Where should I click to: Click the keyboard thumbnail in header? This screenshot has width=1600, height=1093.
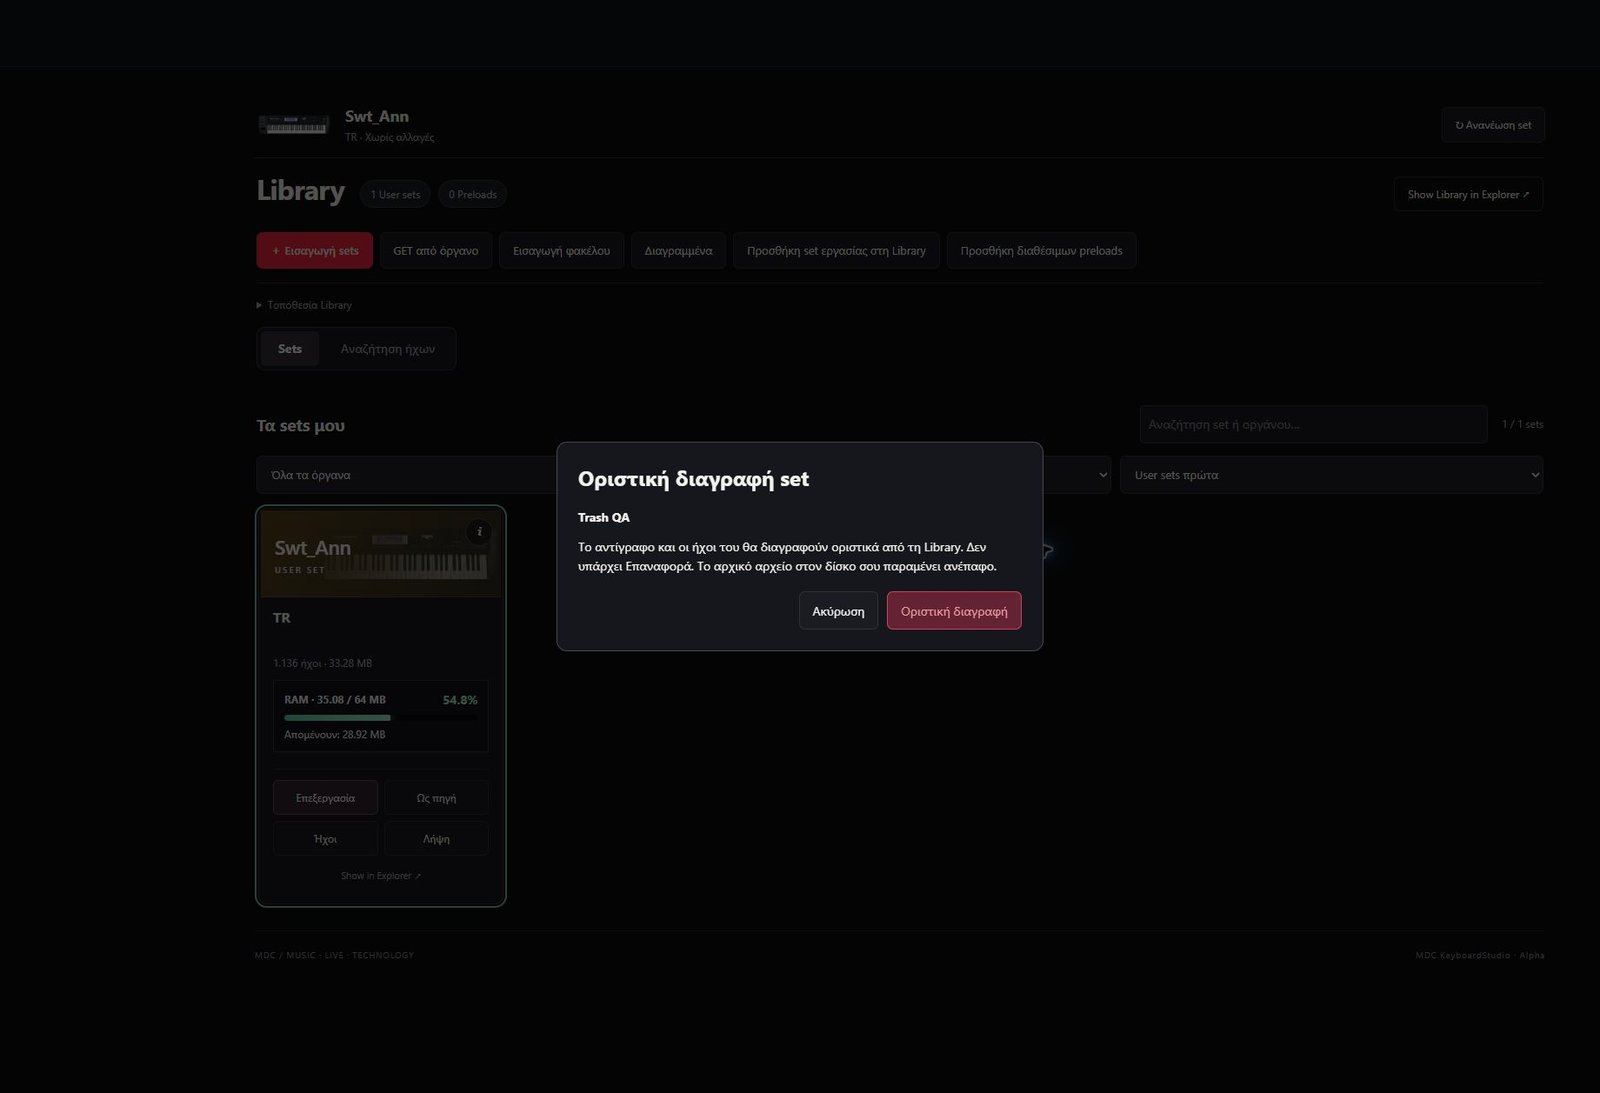[294, 125]
